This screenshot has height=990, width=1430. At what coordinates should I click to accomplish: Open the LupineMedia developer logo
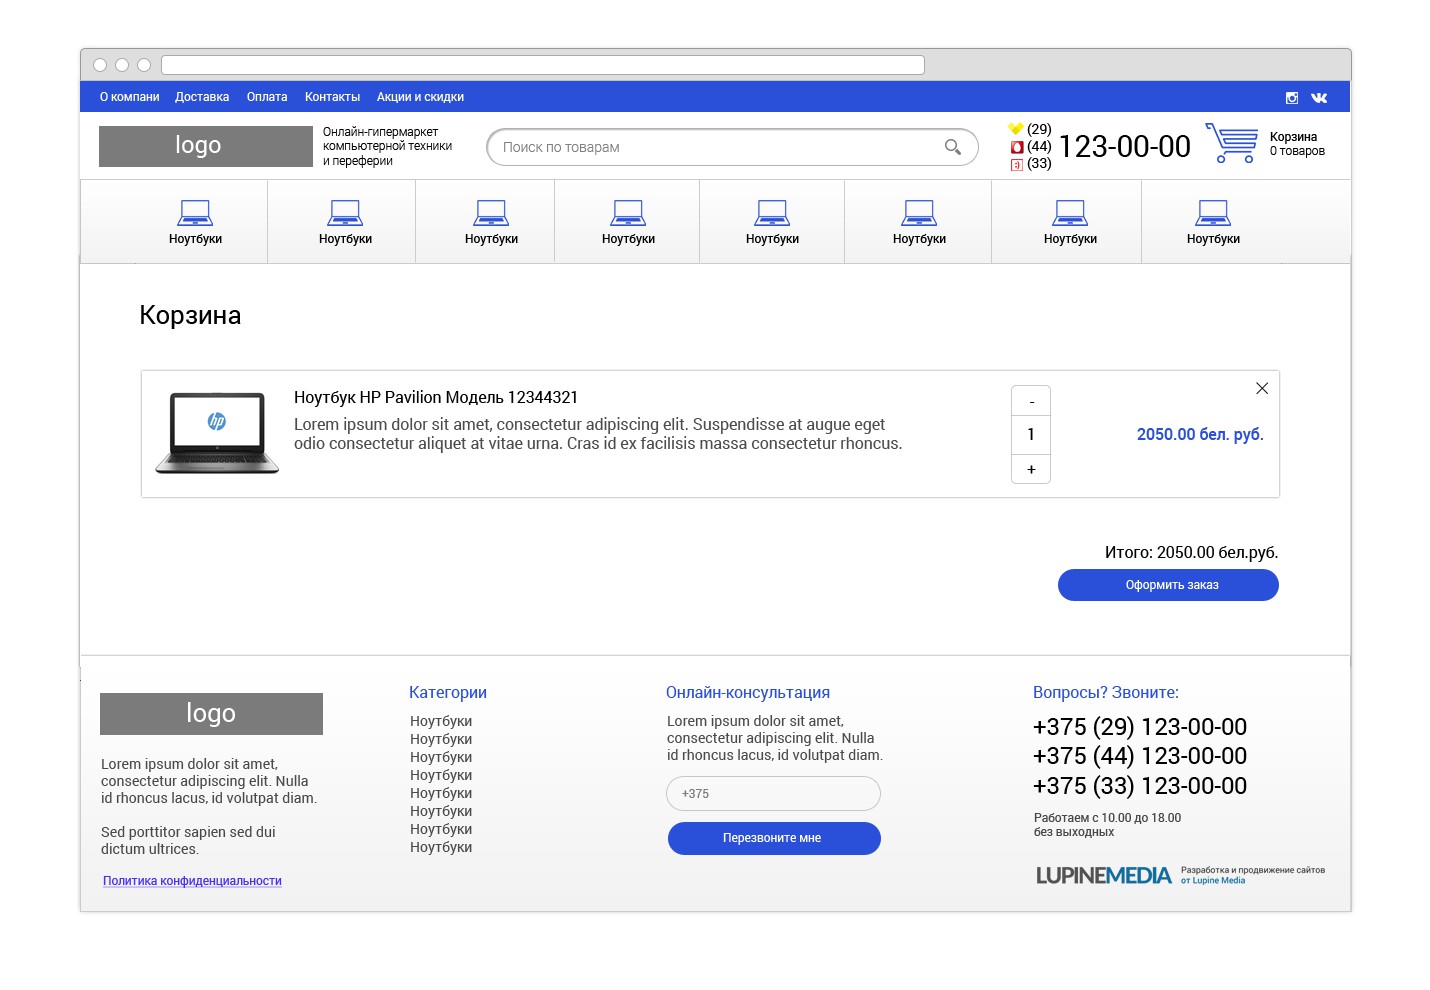point(1104,876)
